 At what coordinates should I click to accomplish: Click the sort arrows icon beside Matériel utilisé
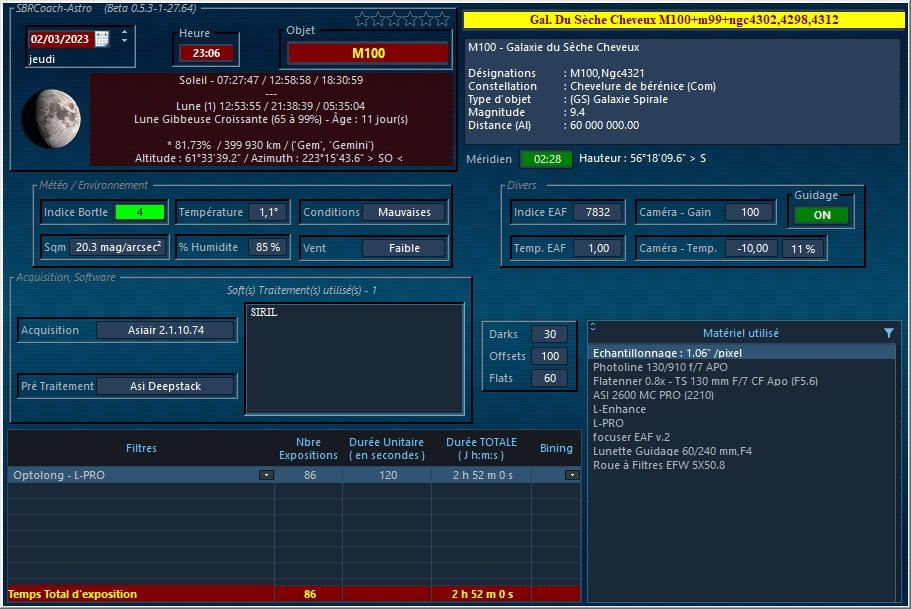click(594, 327)
